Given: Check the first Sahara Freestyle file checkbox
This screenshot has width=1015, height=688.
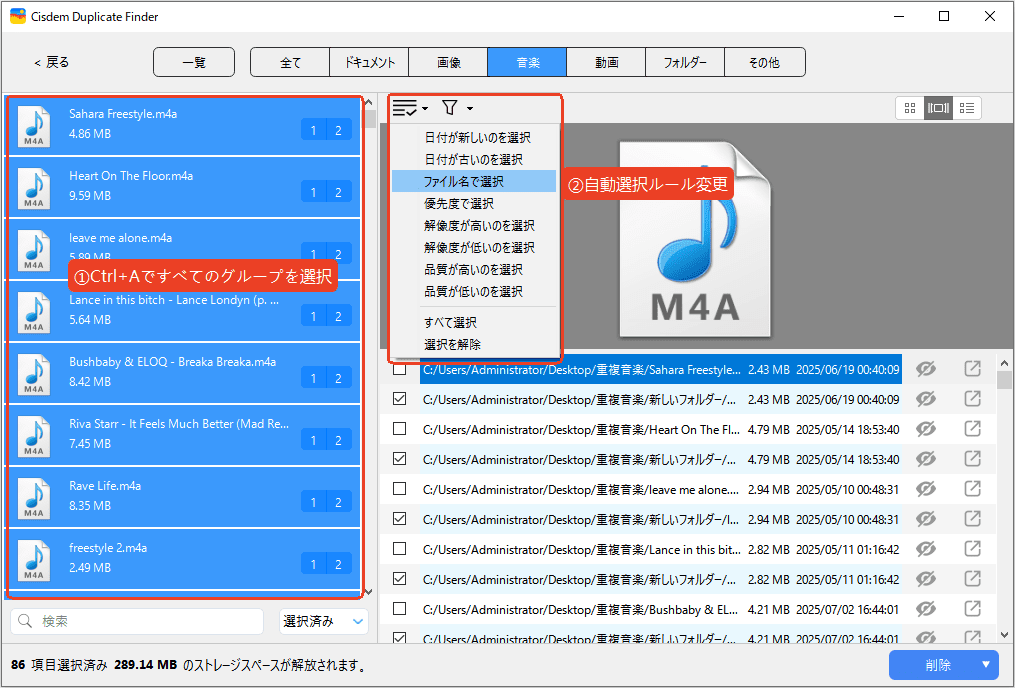Looking at the screenshot, I should click(400, 370).
